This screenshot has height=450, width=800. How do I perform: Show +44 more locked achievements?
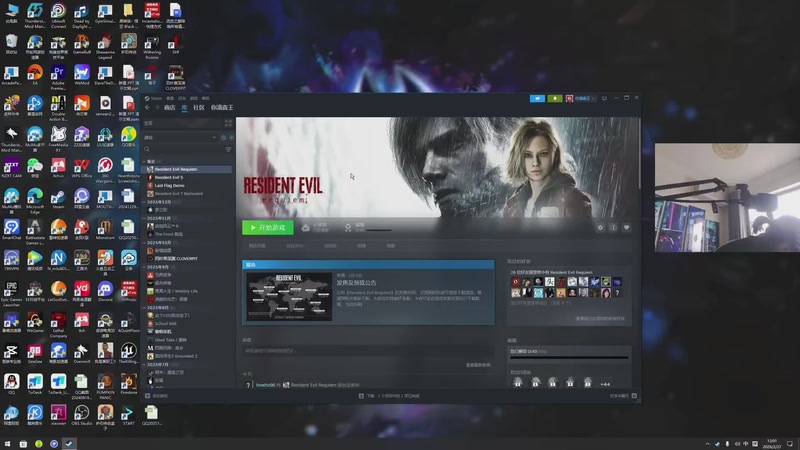tap(605, 384)
